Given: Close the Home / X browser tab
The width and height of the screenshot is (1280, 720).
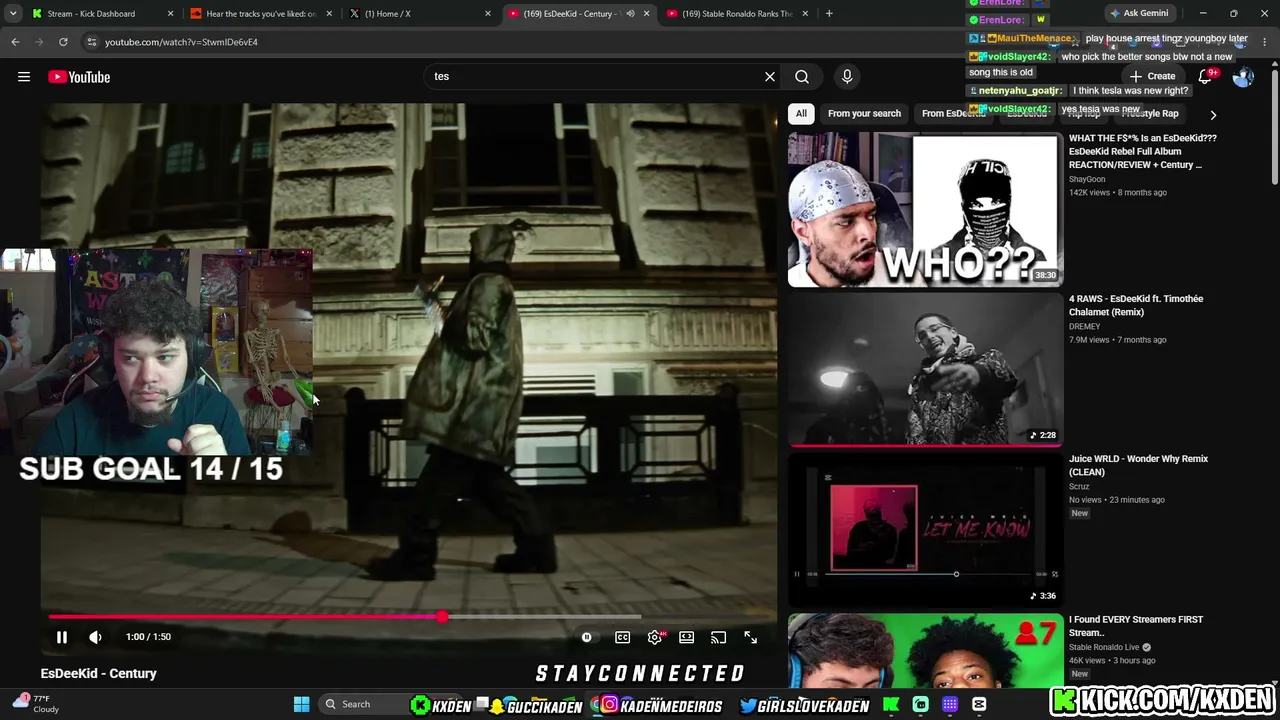Looking at the screenshot, I should point(488,14).
